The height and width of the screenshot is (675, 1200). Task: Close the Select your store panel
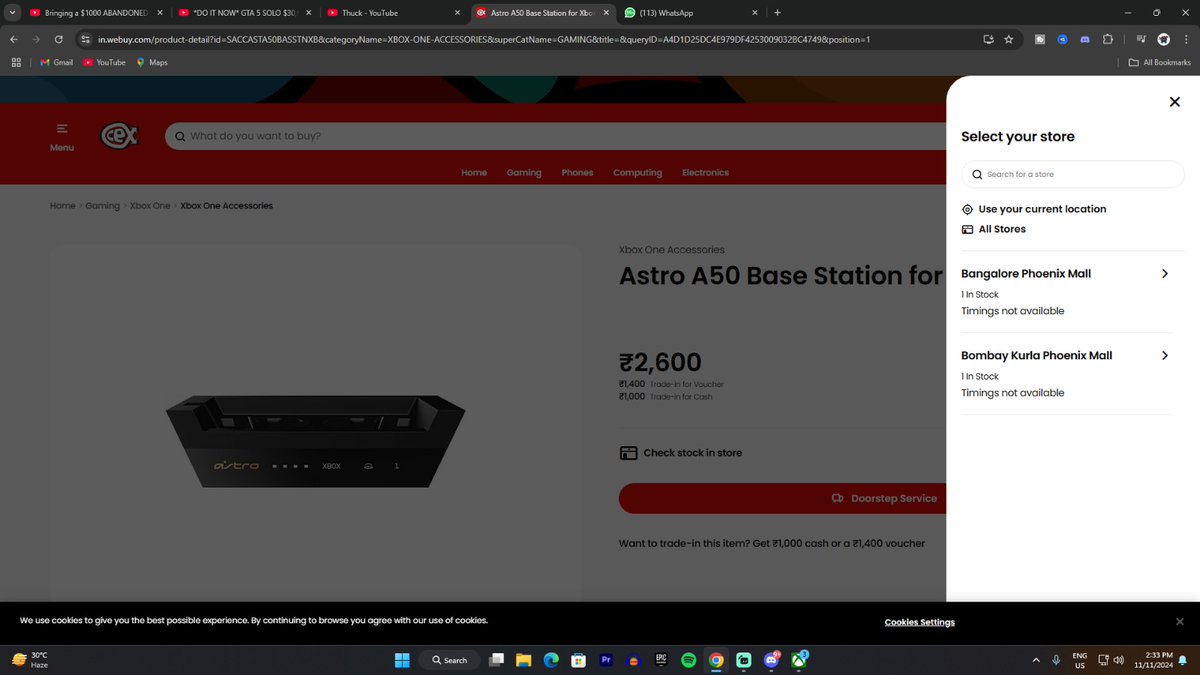(1175, 102)
